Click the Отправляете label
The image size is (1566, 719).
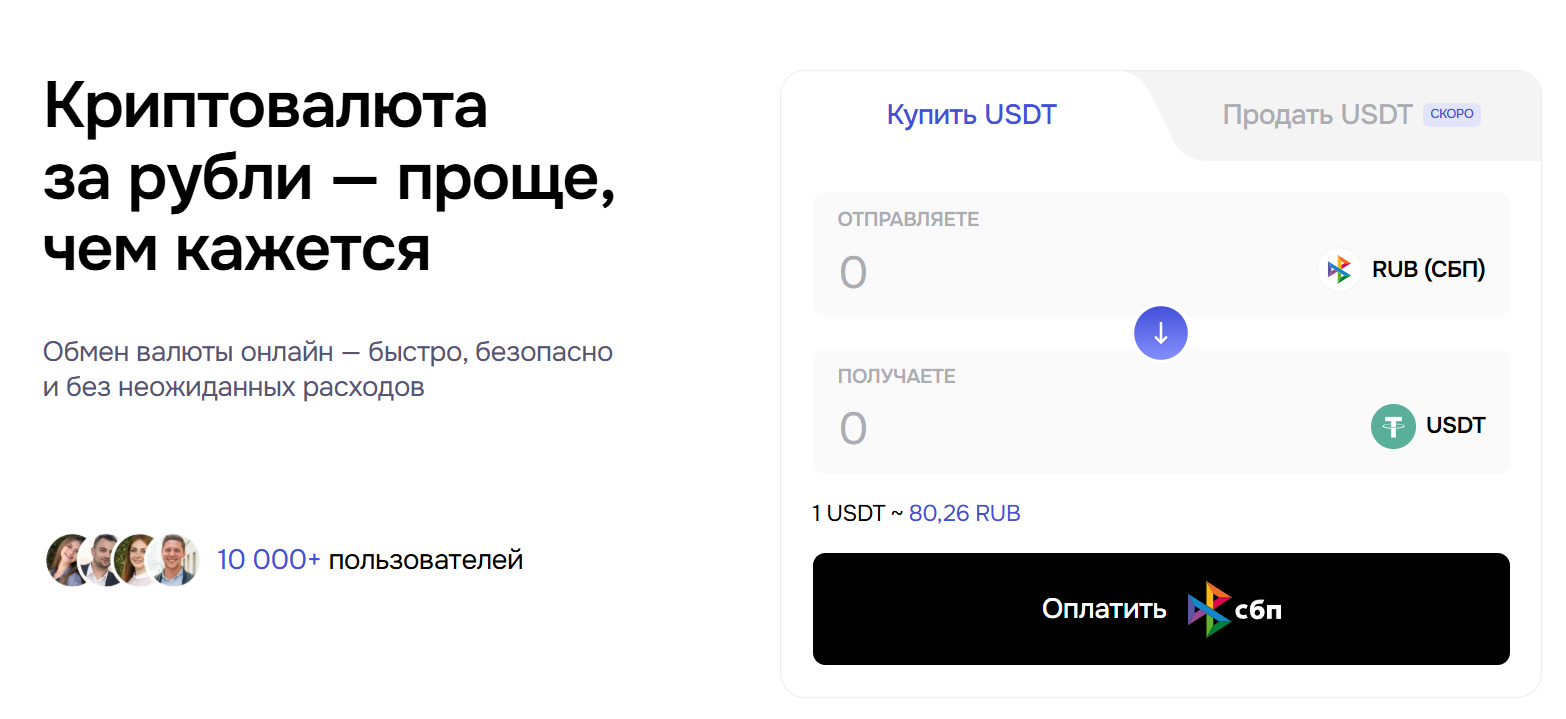tap(908, 220)
